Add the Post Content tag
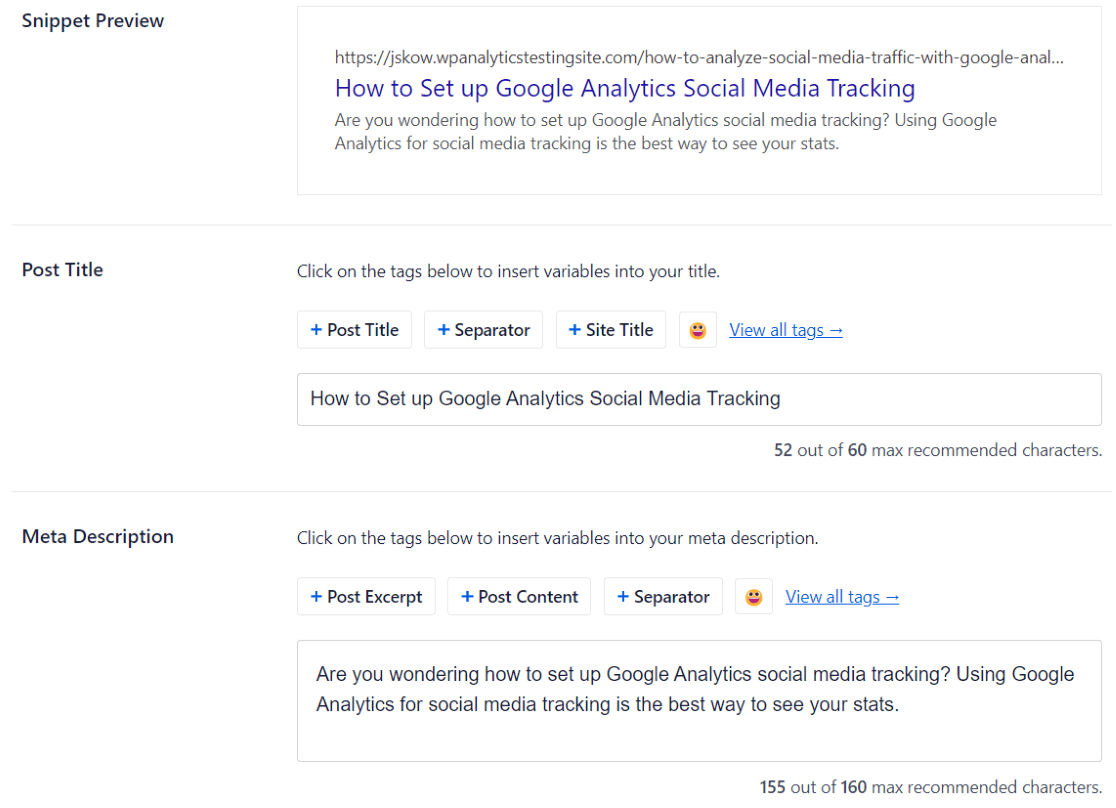 tap(518, 597)
